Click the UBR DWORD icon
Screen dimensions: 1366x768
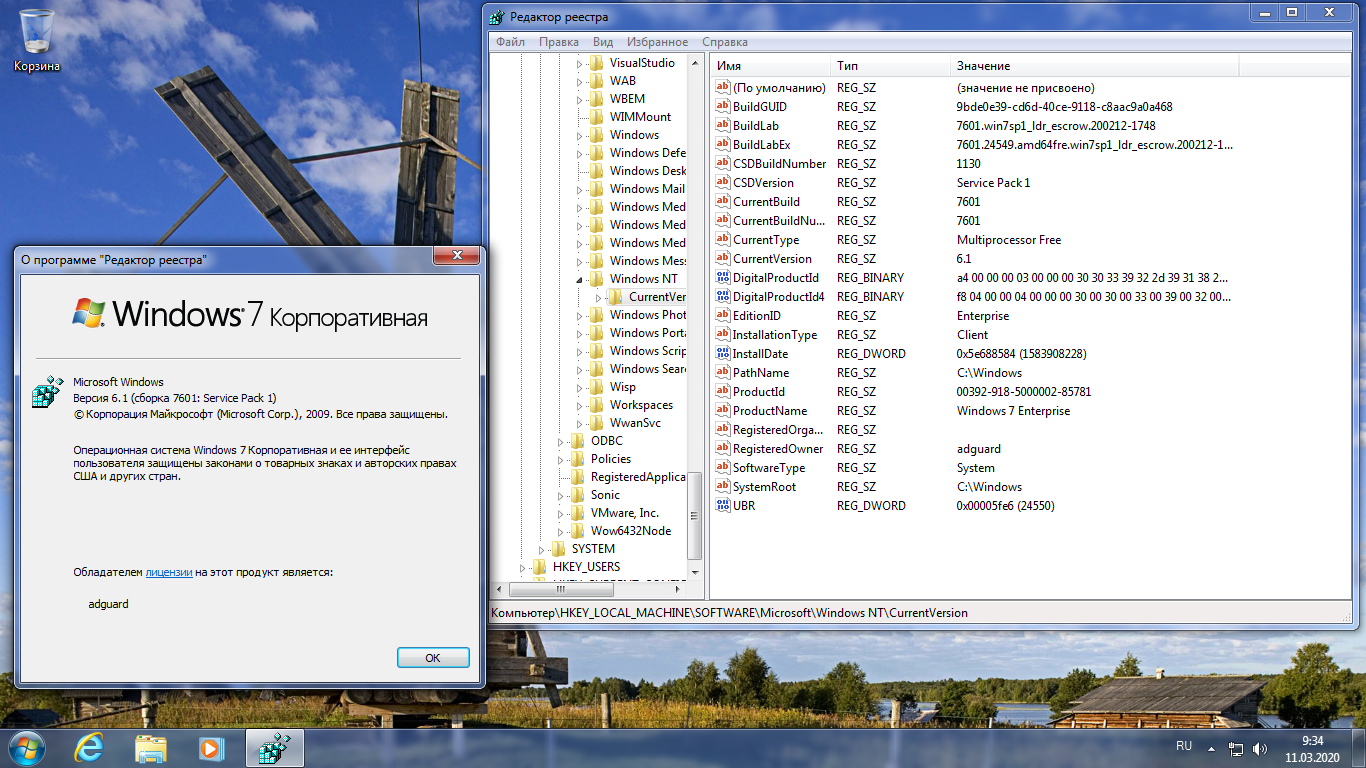click(x=724, y=506)
